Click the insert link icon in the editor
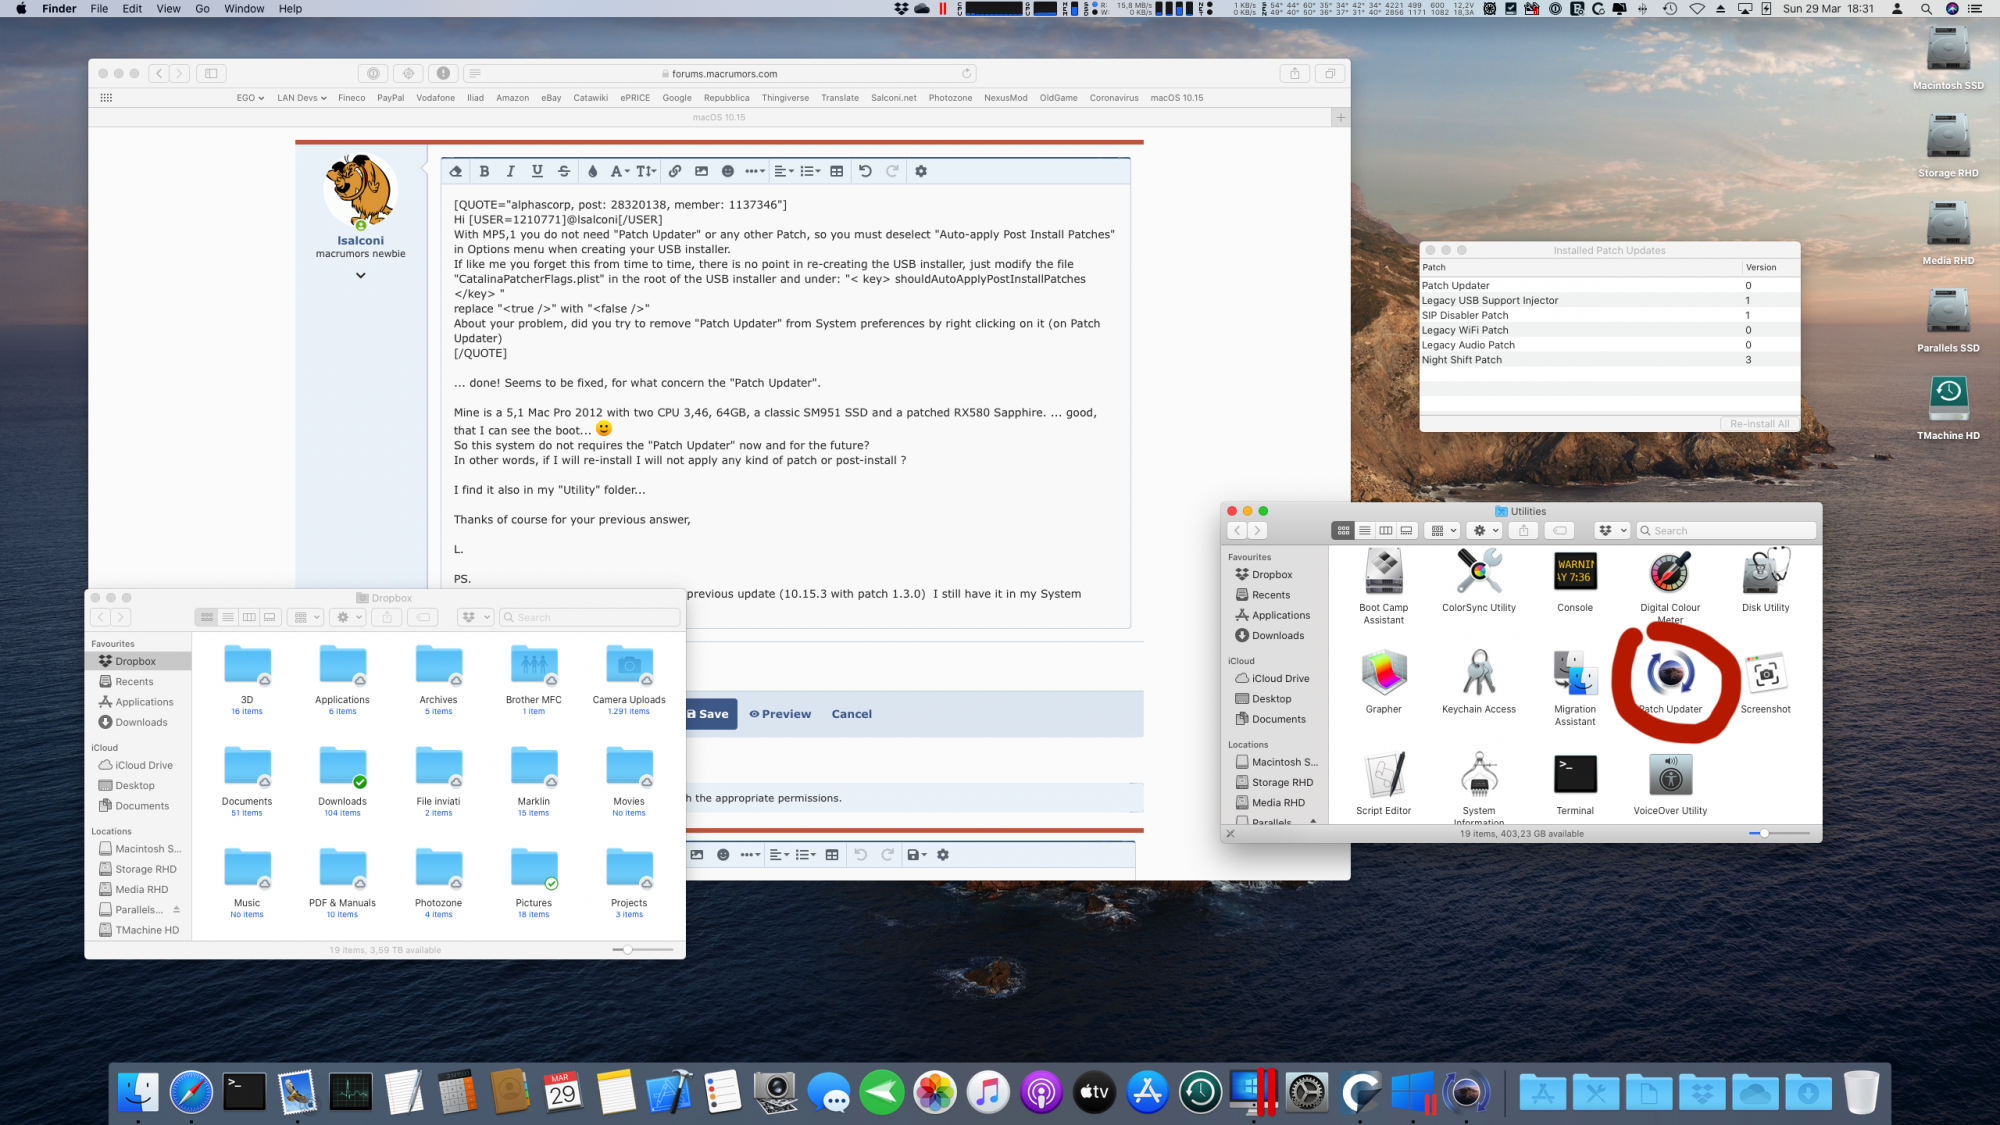The width and height of the screenshot is (2000, 1125). tap(675, 171)
